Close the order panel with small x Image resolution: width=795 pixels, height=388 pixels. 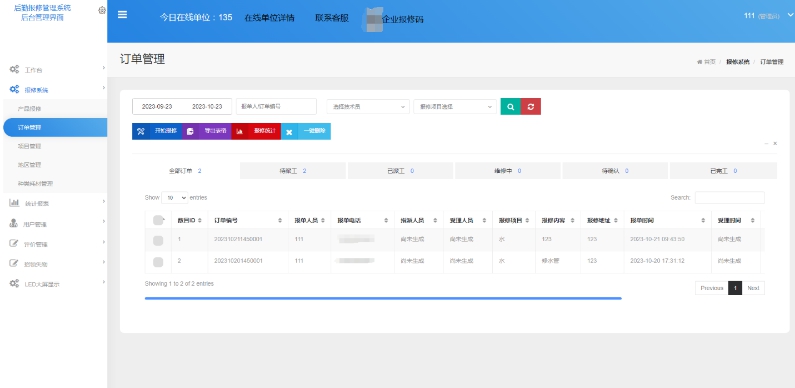[x=775, y=144]
